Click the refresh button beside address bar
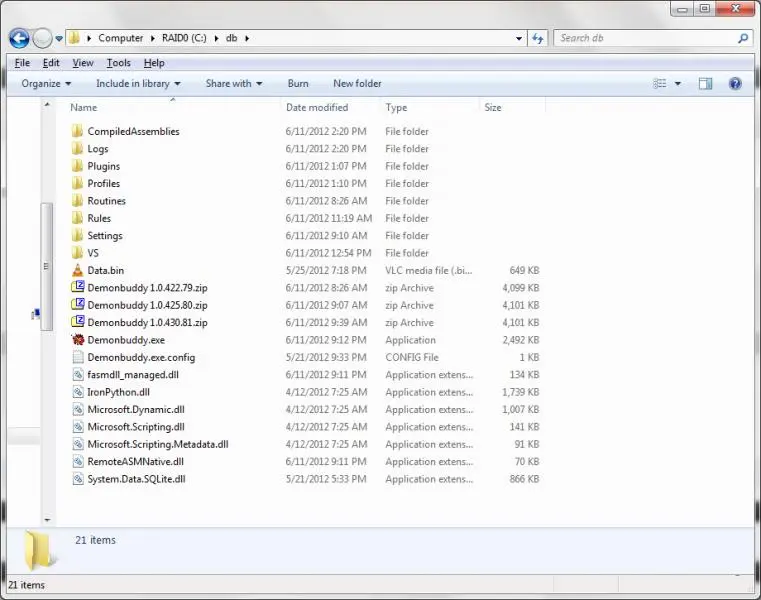This screenshot has height=600, width=761. [538, 38]
